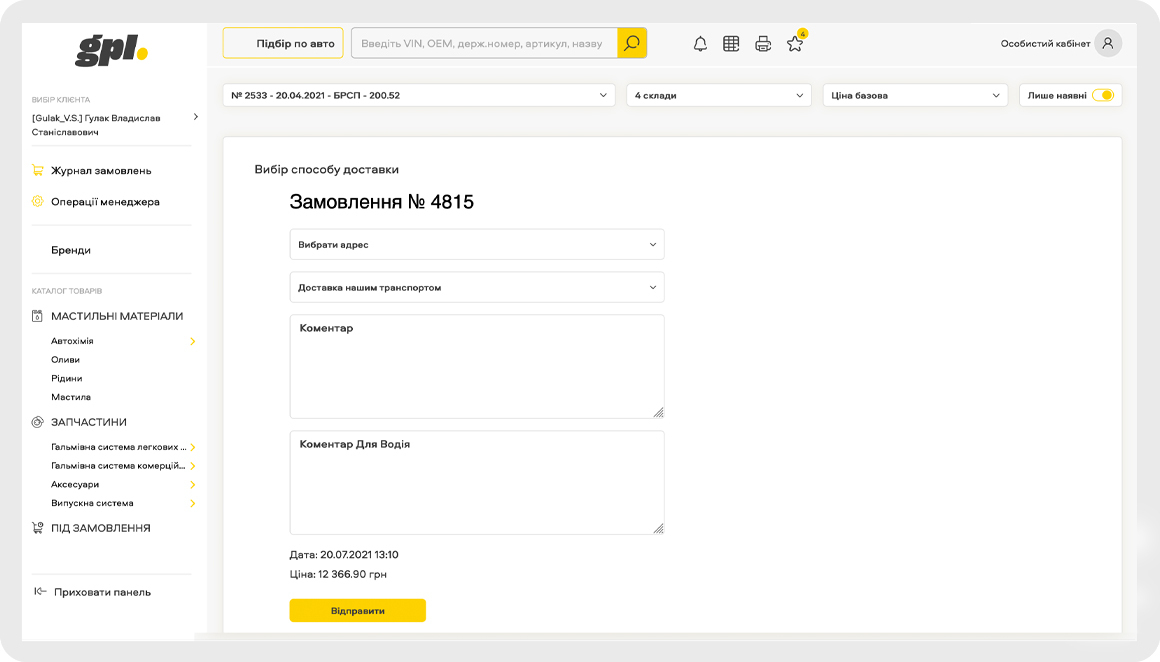Click the user profile avatar icon

[1107, 43]
